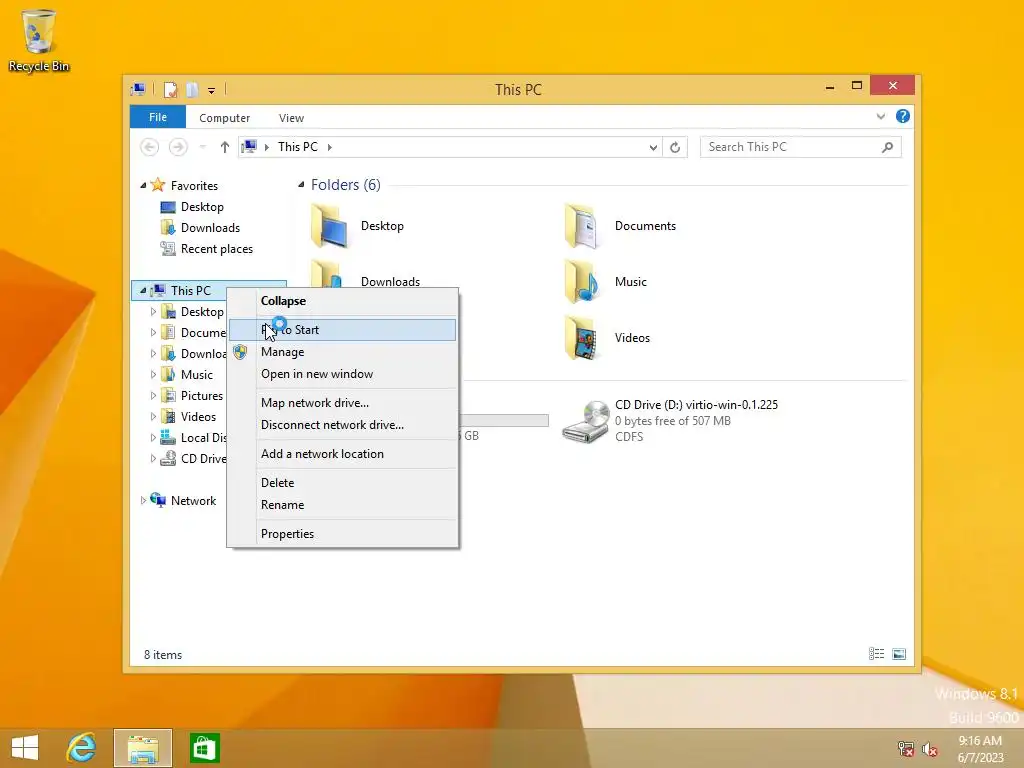Viewport: 1024px width, 768px height.
Task: Choose Disconnect network drive option
Action: tap(343, 425)
